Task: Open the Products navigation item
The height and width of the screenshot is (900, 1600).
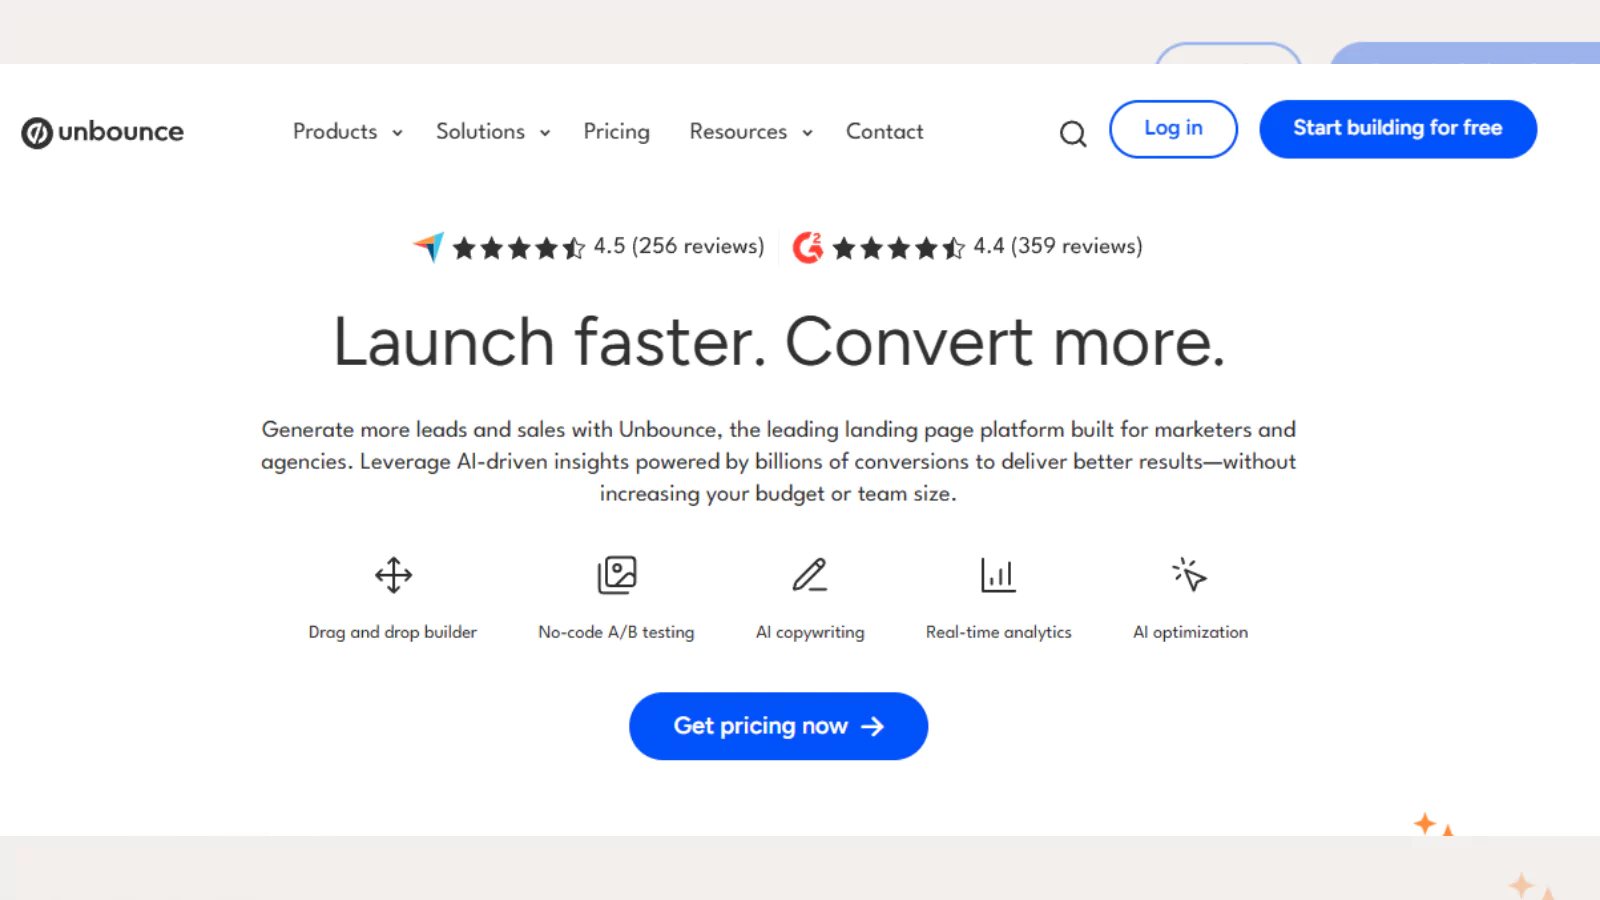Action: 335,131
